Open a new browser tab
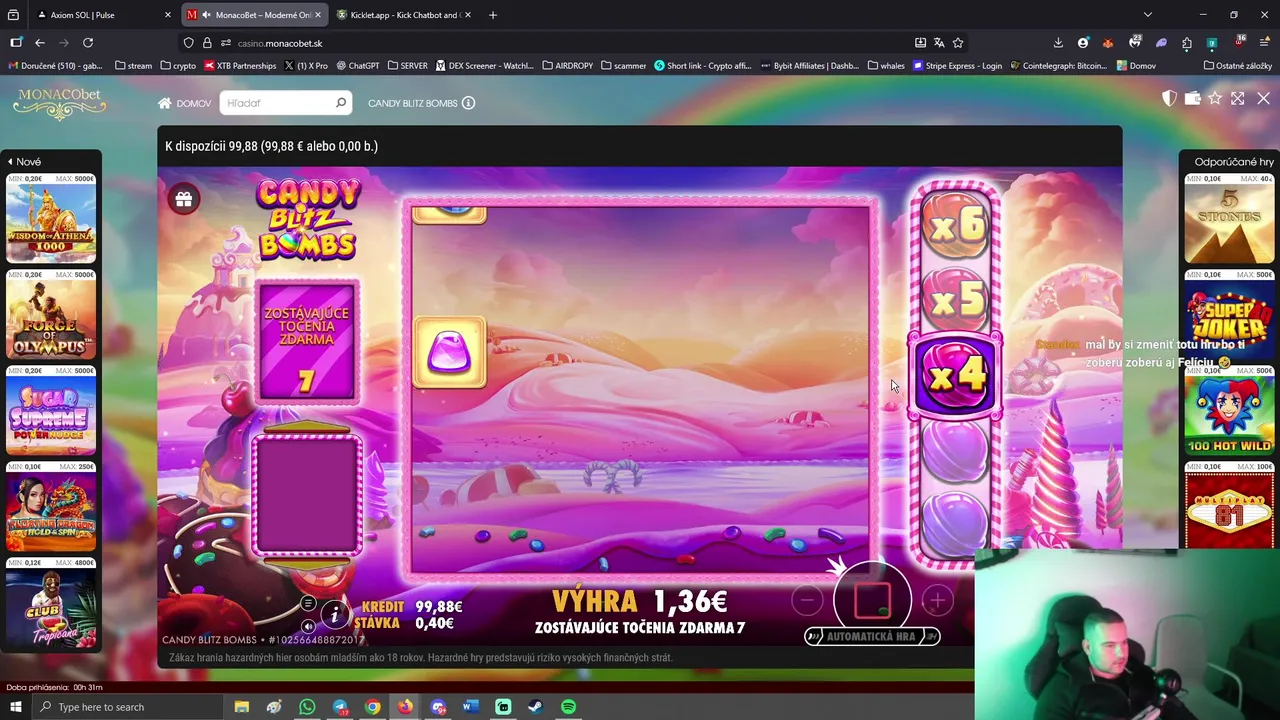 tap(492, 15)
